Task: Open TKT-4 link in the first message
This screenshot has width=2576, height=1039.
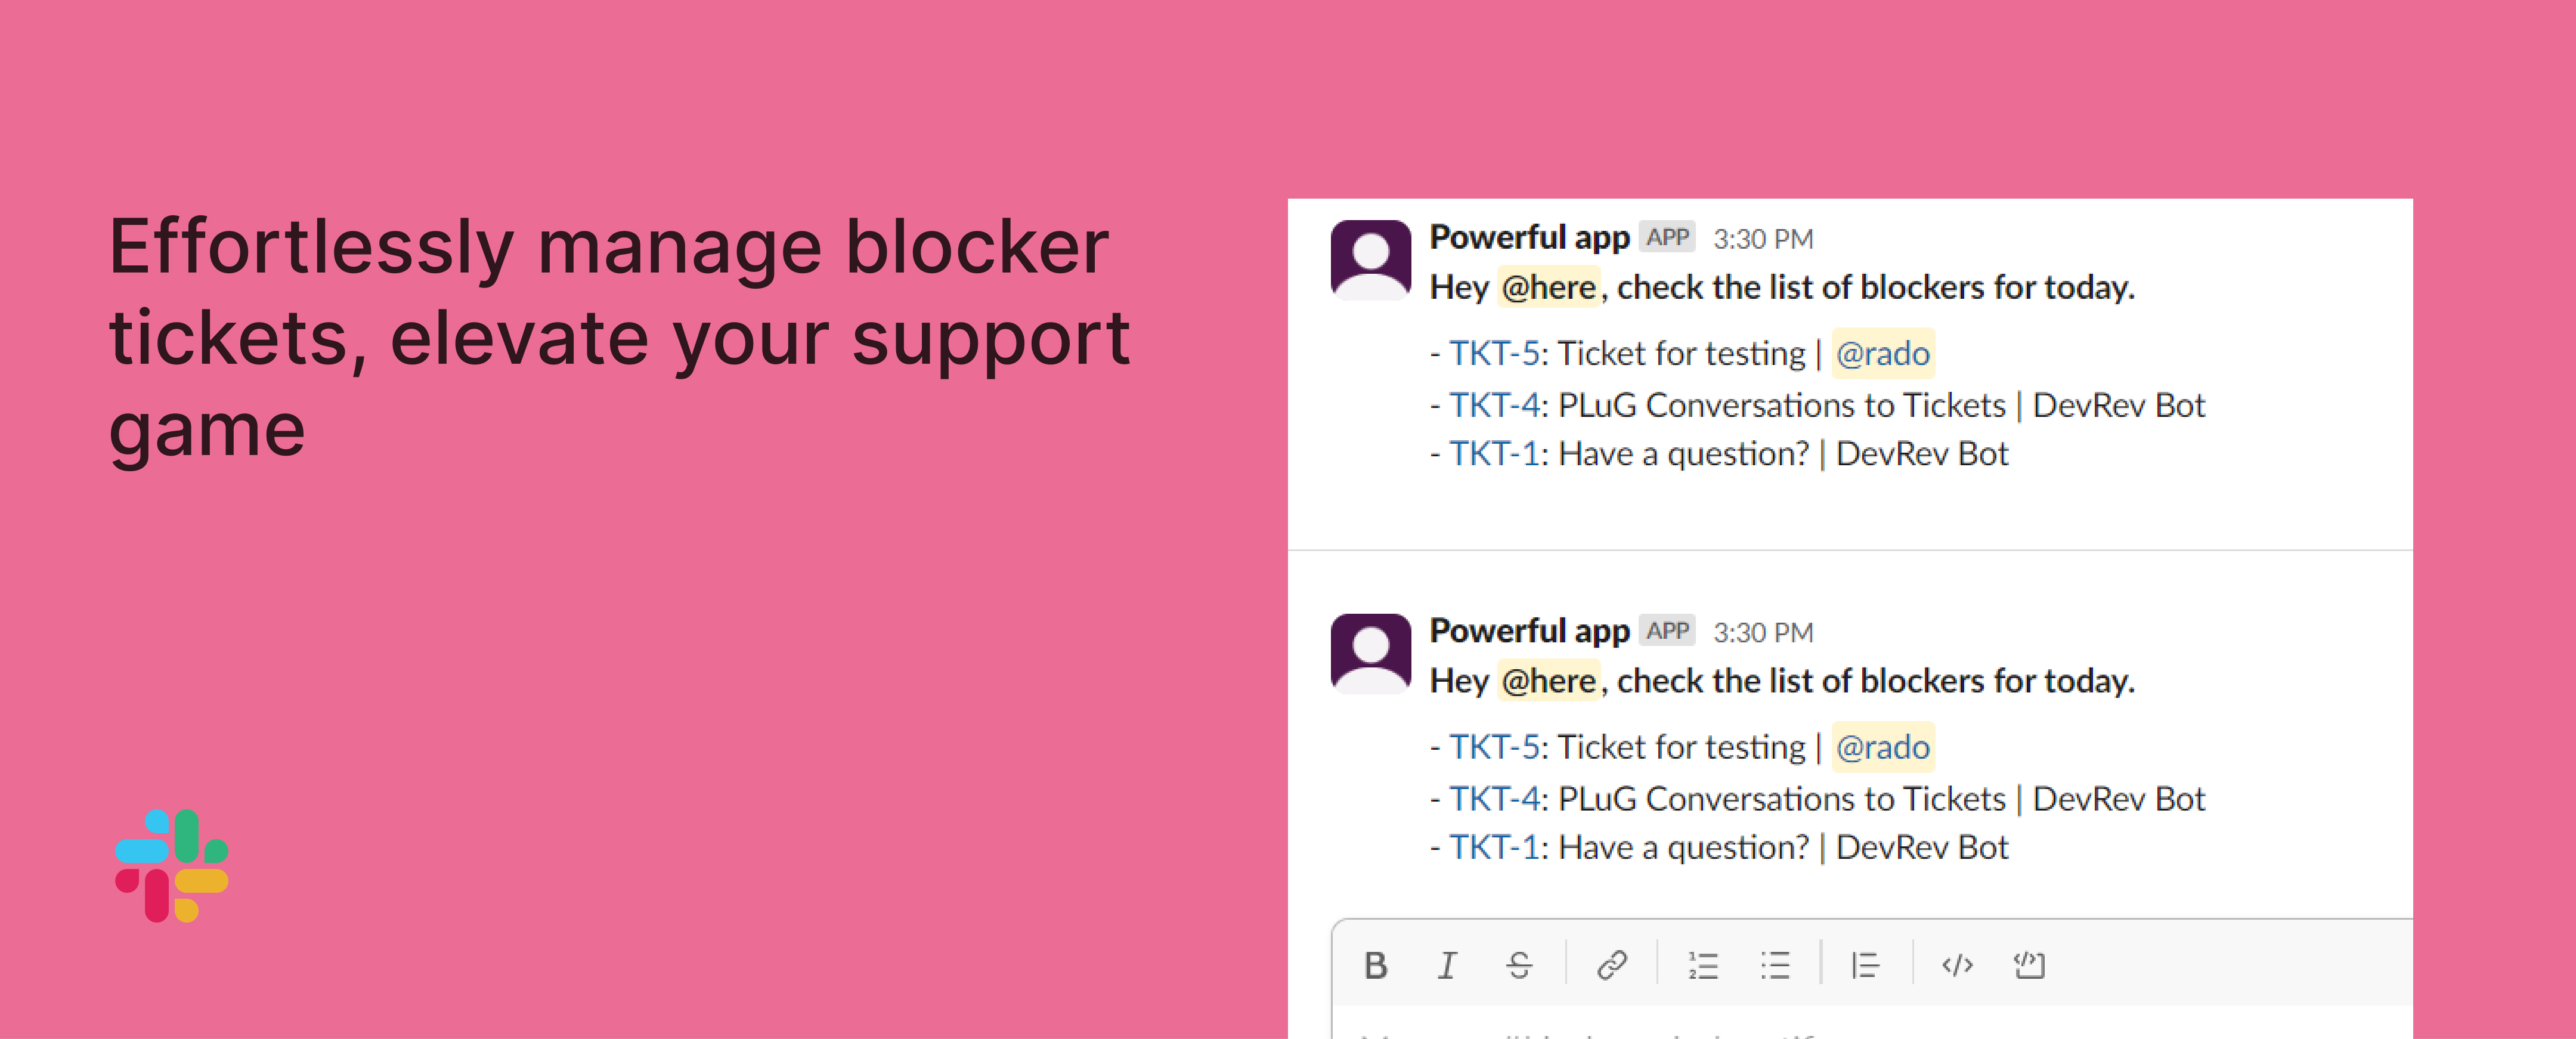Action: (x=1494, y=406)
